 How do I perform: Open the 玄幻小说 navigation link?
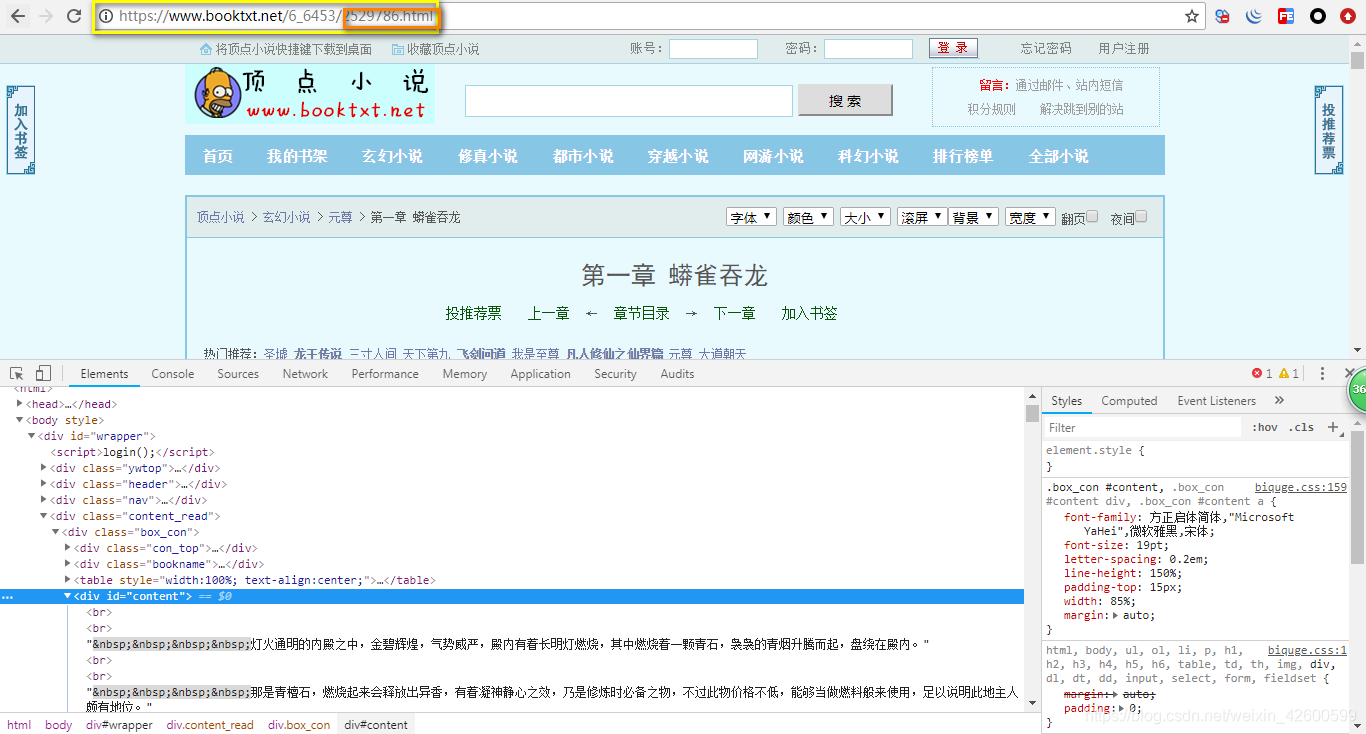pos(392,156)
